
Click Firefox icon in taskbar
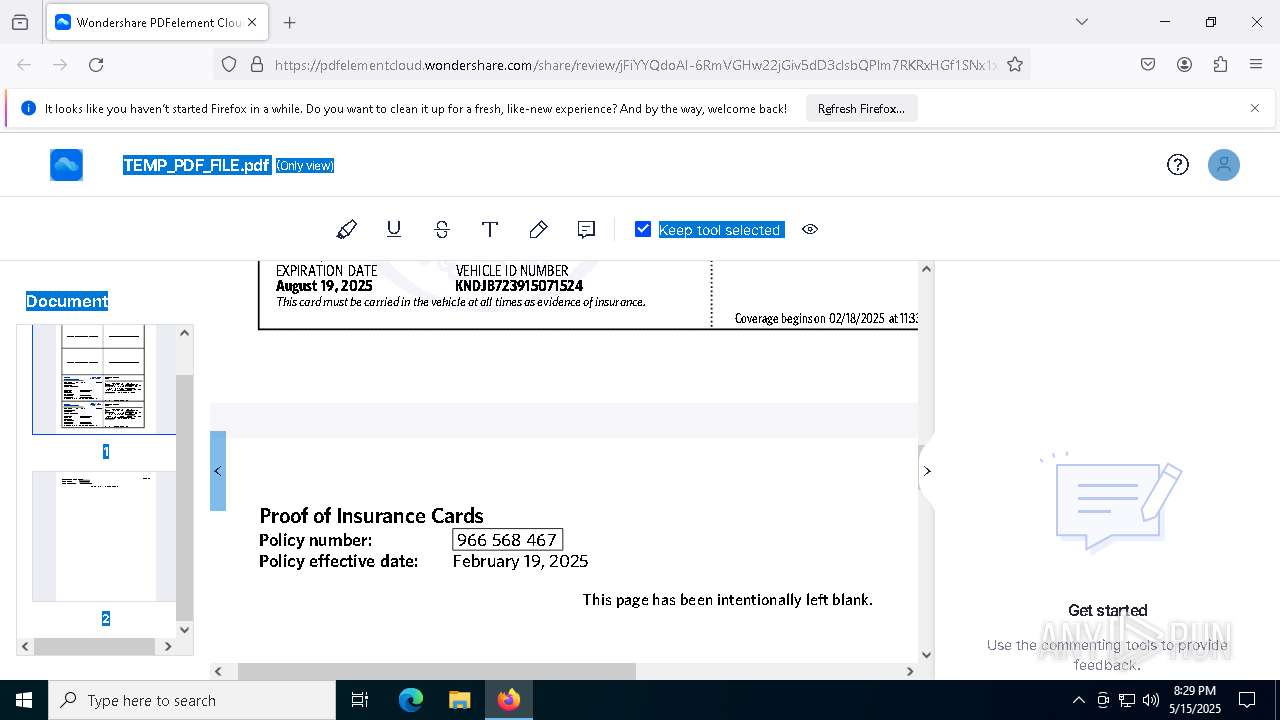tap(509, 700)
